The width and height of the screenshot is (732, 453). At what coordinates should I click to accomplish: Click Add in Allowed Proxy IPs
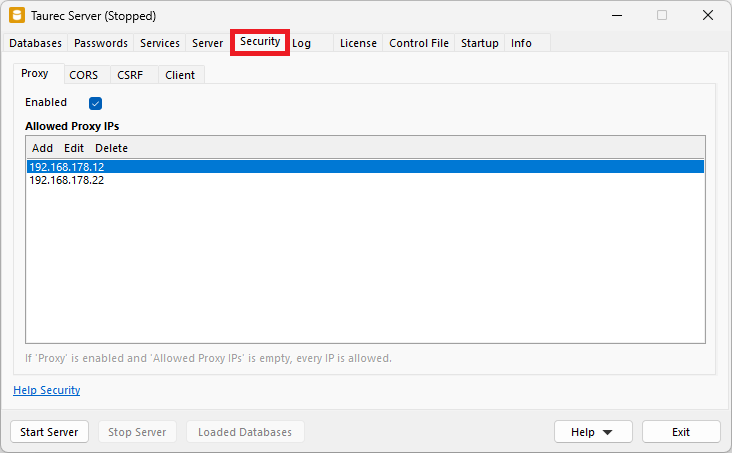42,148
